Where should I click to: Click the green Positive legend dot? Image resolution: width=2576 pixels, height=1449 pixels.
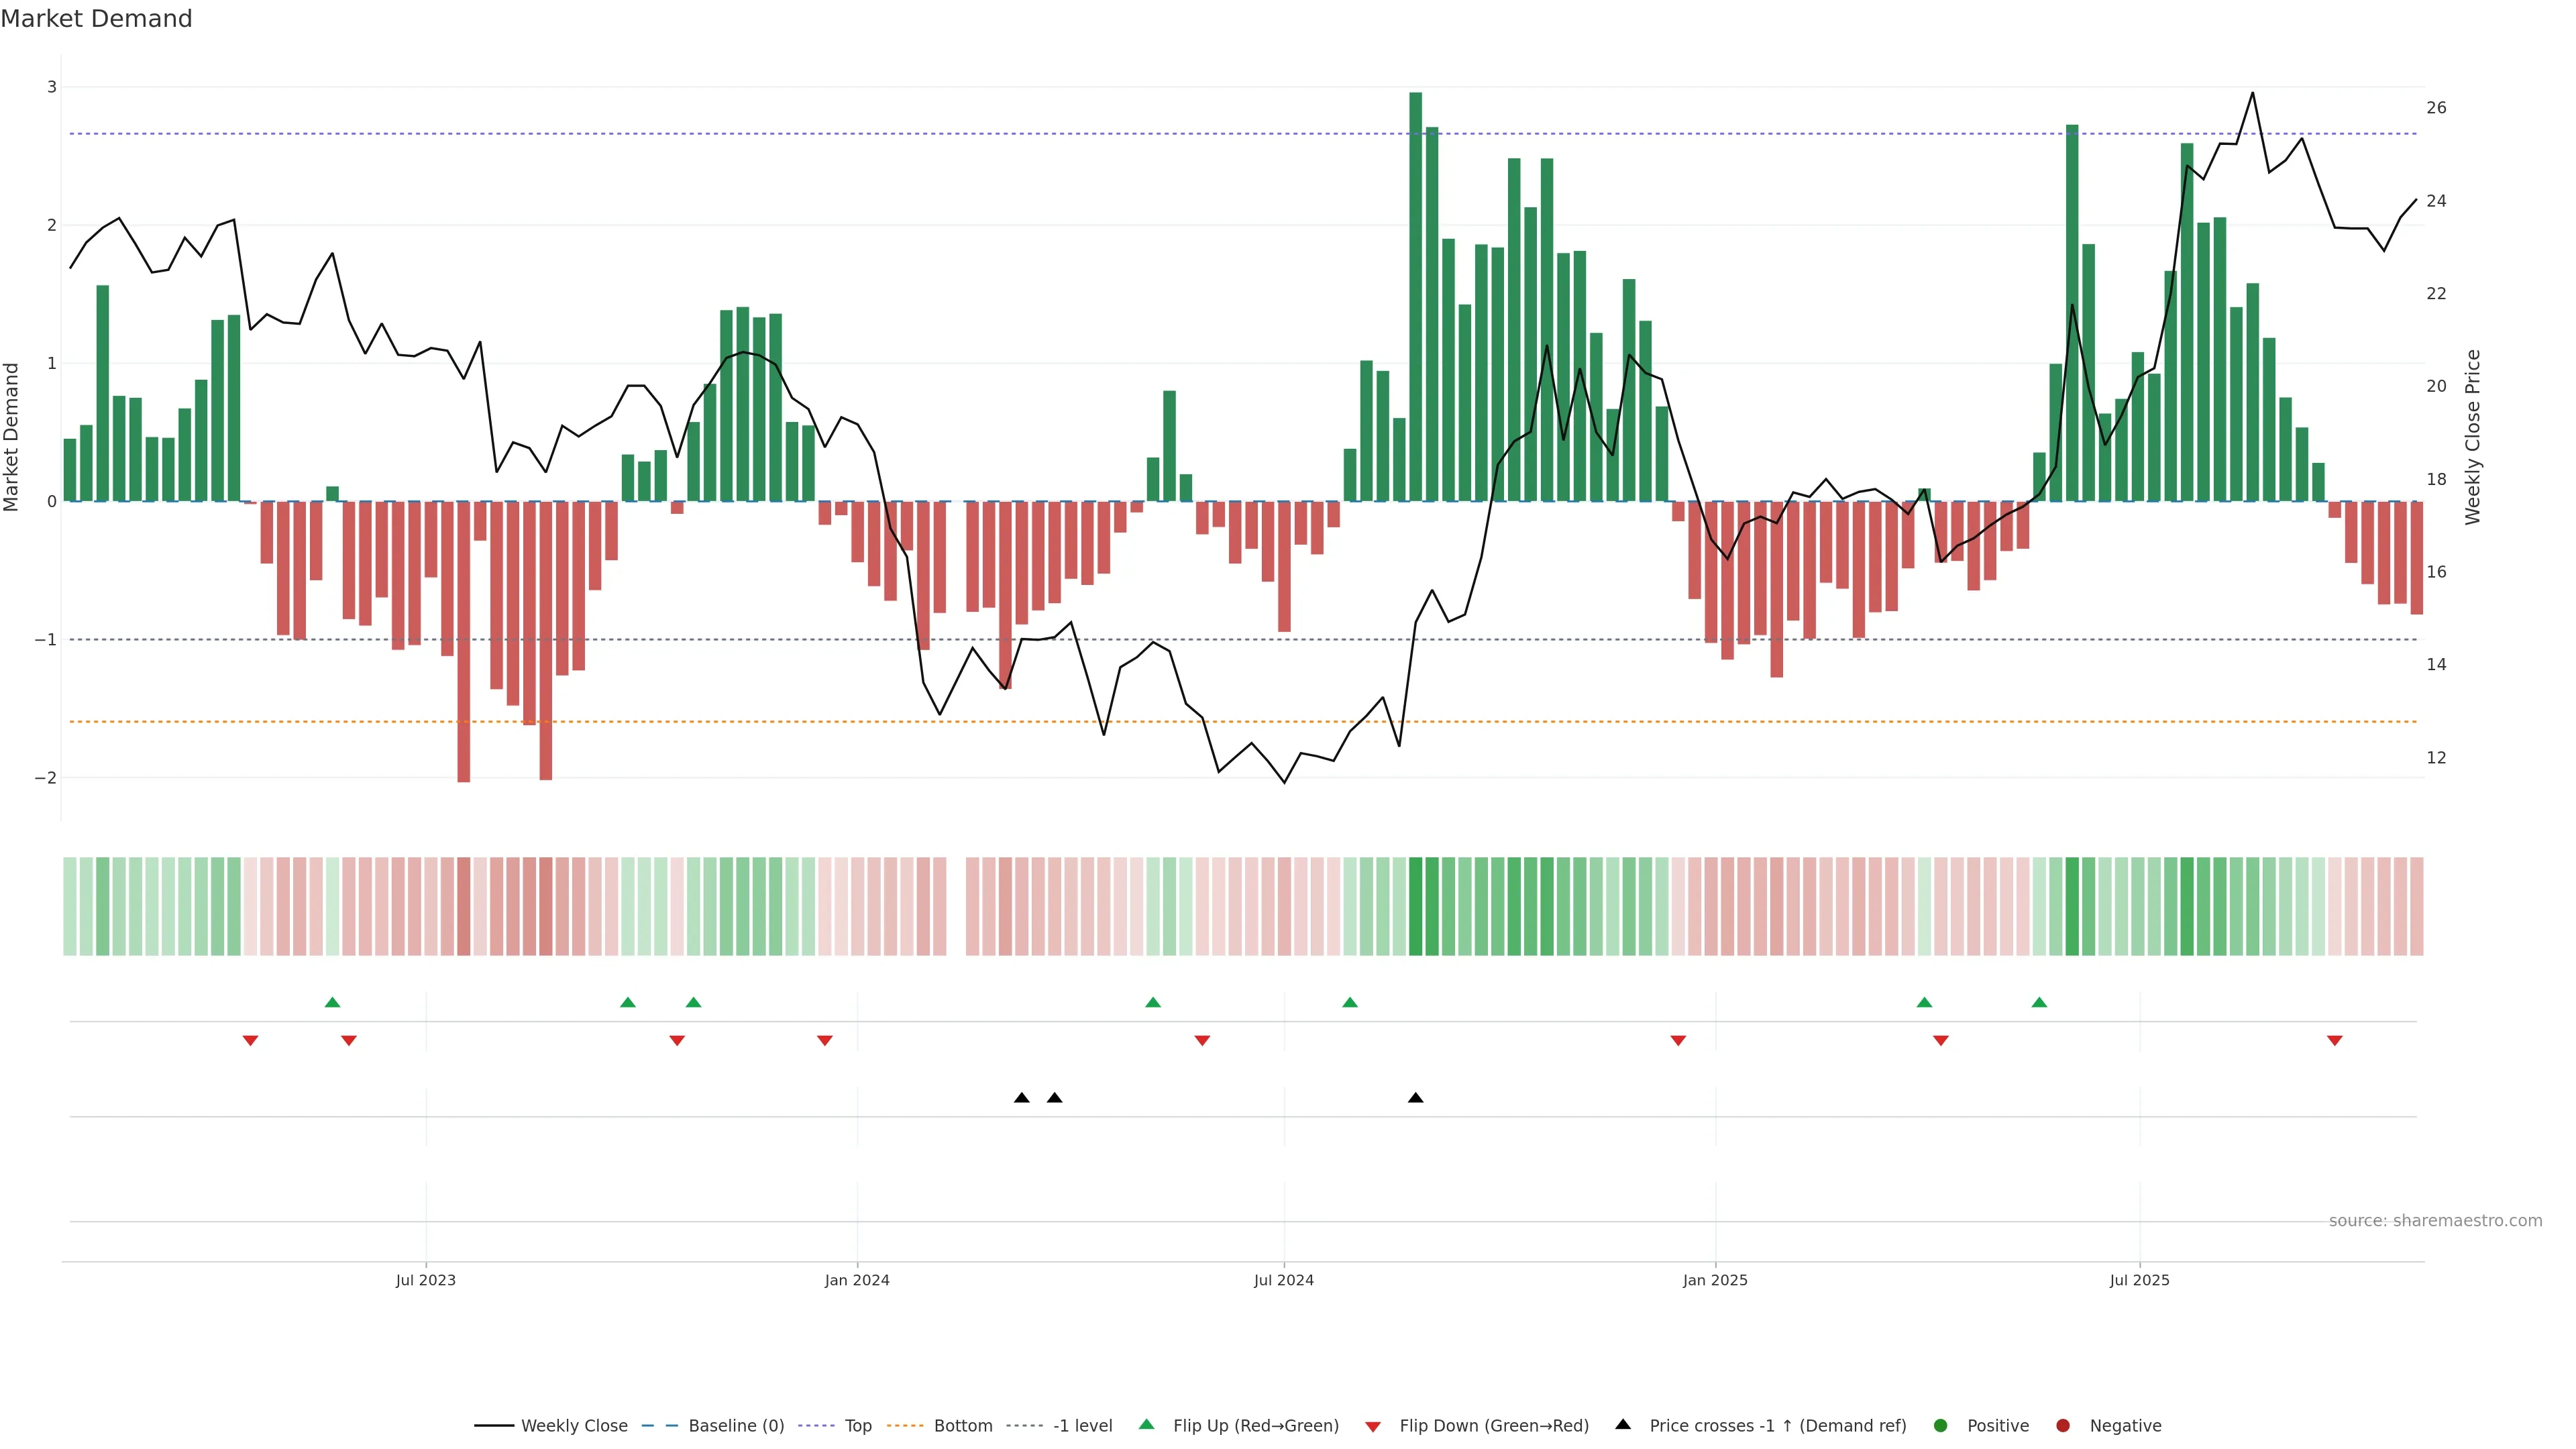(x=1941, y=1425)
